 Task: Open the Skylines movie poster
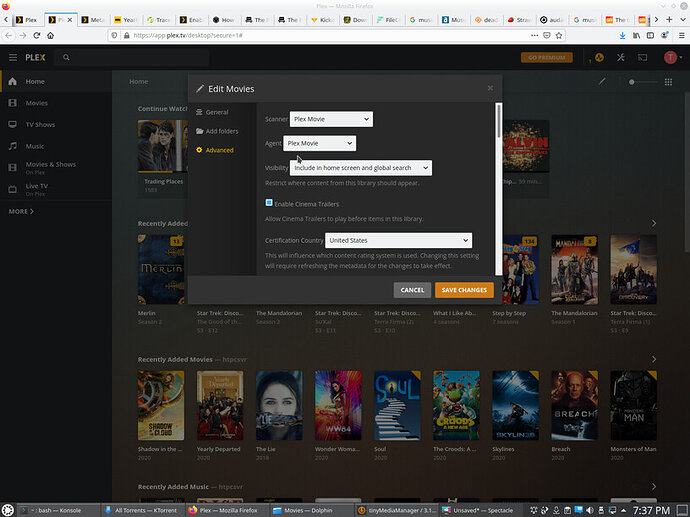[515, 405]
